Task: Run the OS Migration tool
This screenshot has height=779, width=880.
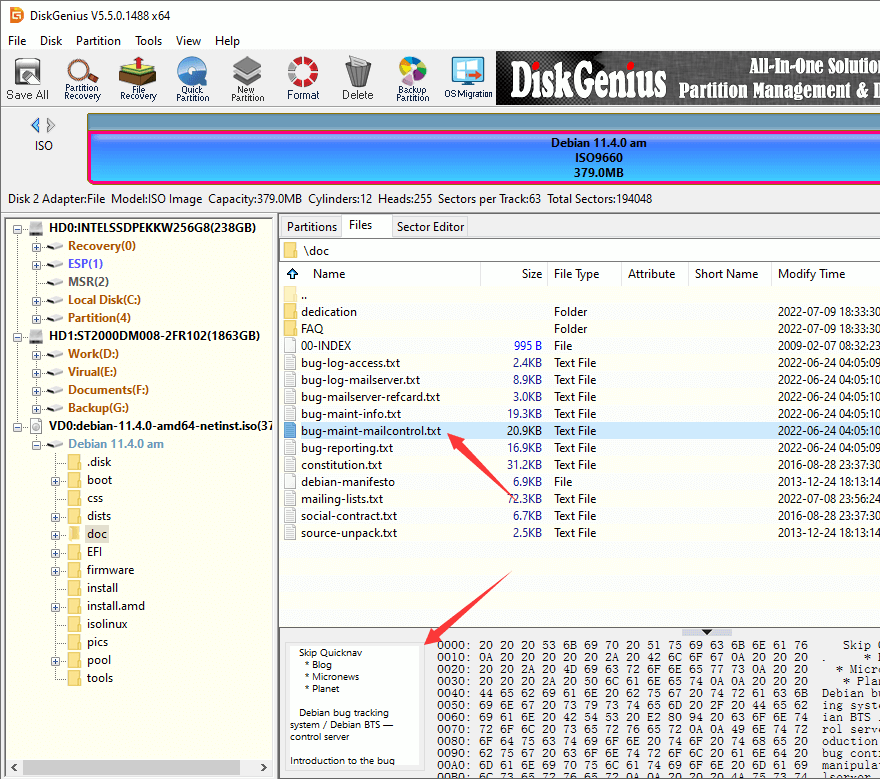Action: point(468,78)
